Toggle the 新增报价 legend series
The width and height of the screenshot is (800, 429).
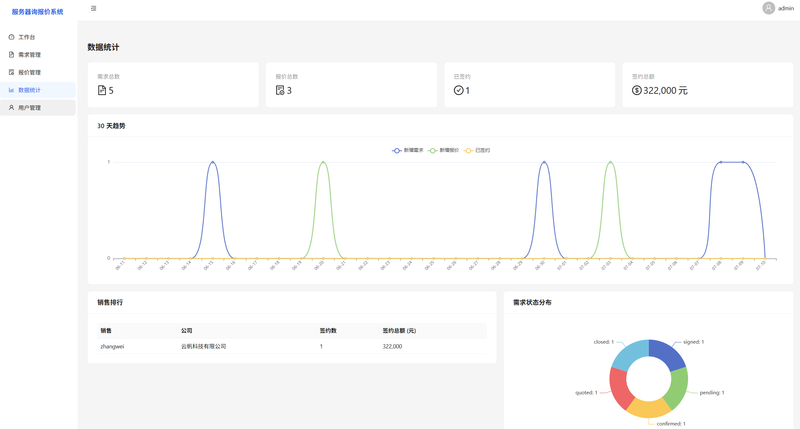coord(443,150)
